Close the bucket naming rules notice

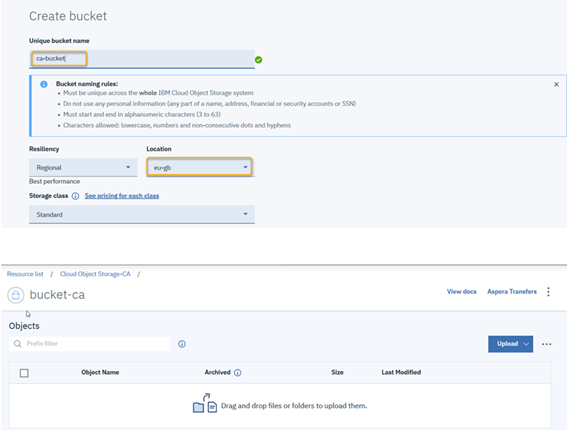coord(556,84)
